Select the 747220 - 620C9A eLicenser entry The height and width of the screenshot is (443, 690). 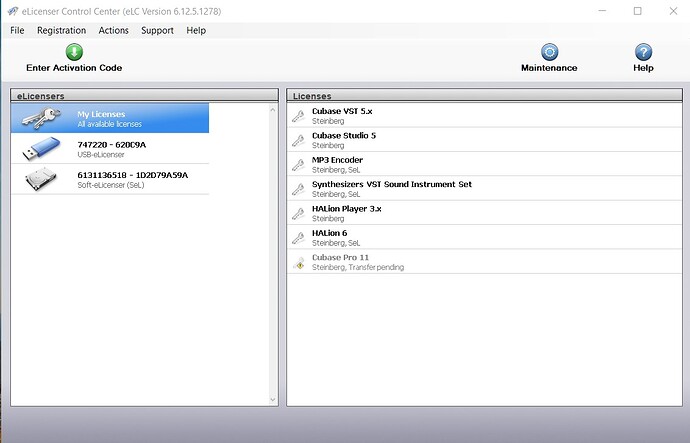[x=110, y=149]
